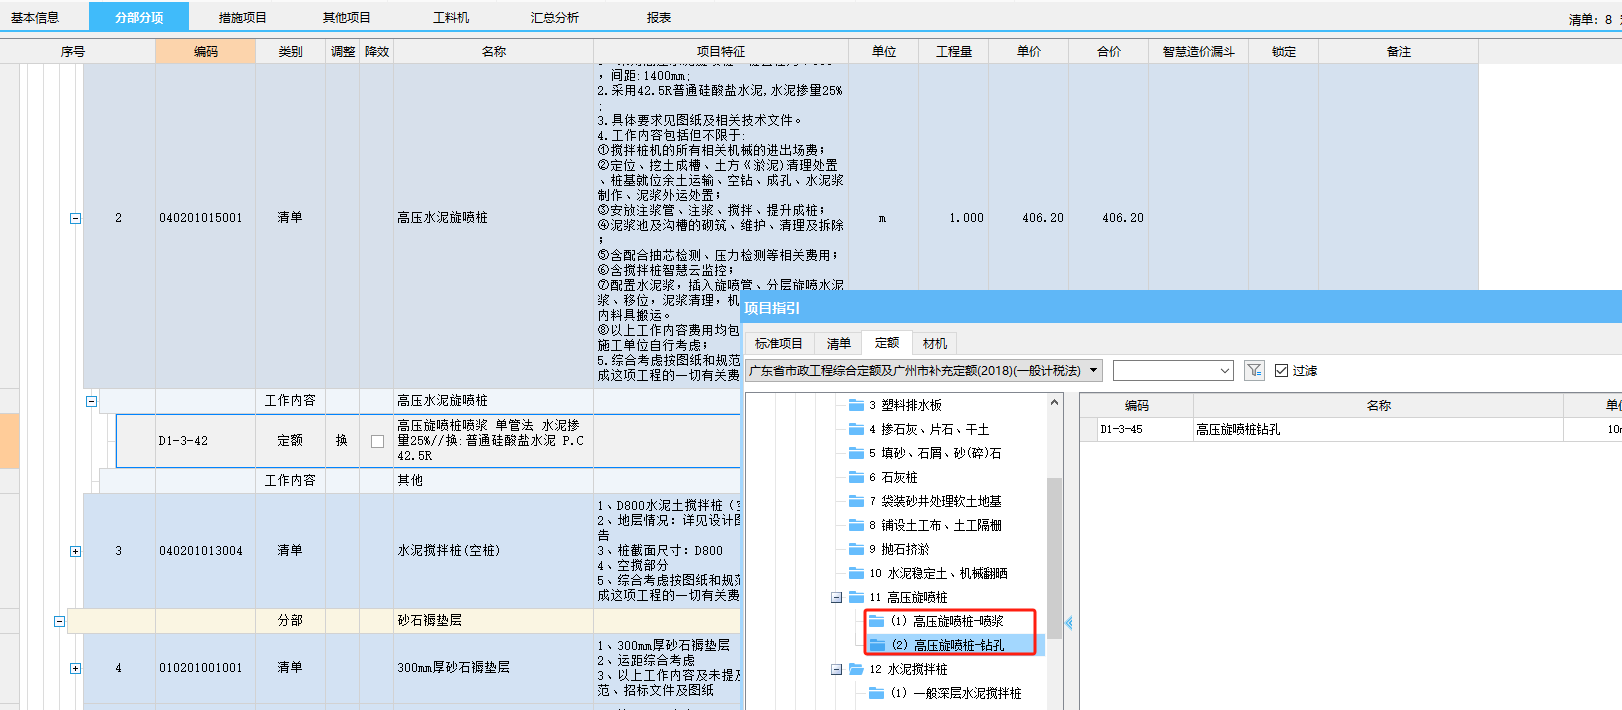Click quantity cell 1.000
1622x710 pixels.
(x=954, y=218)
